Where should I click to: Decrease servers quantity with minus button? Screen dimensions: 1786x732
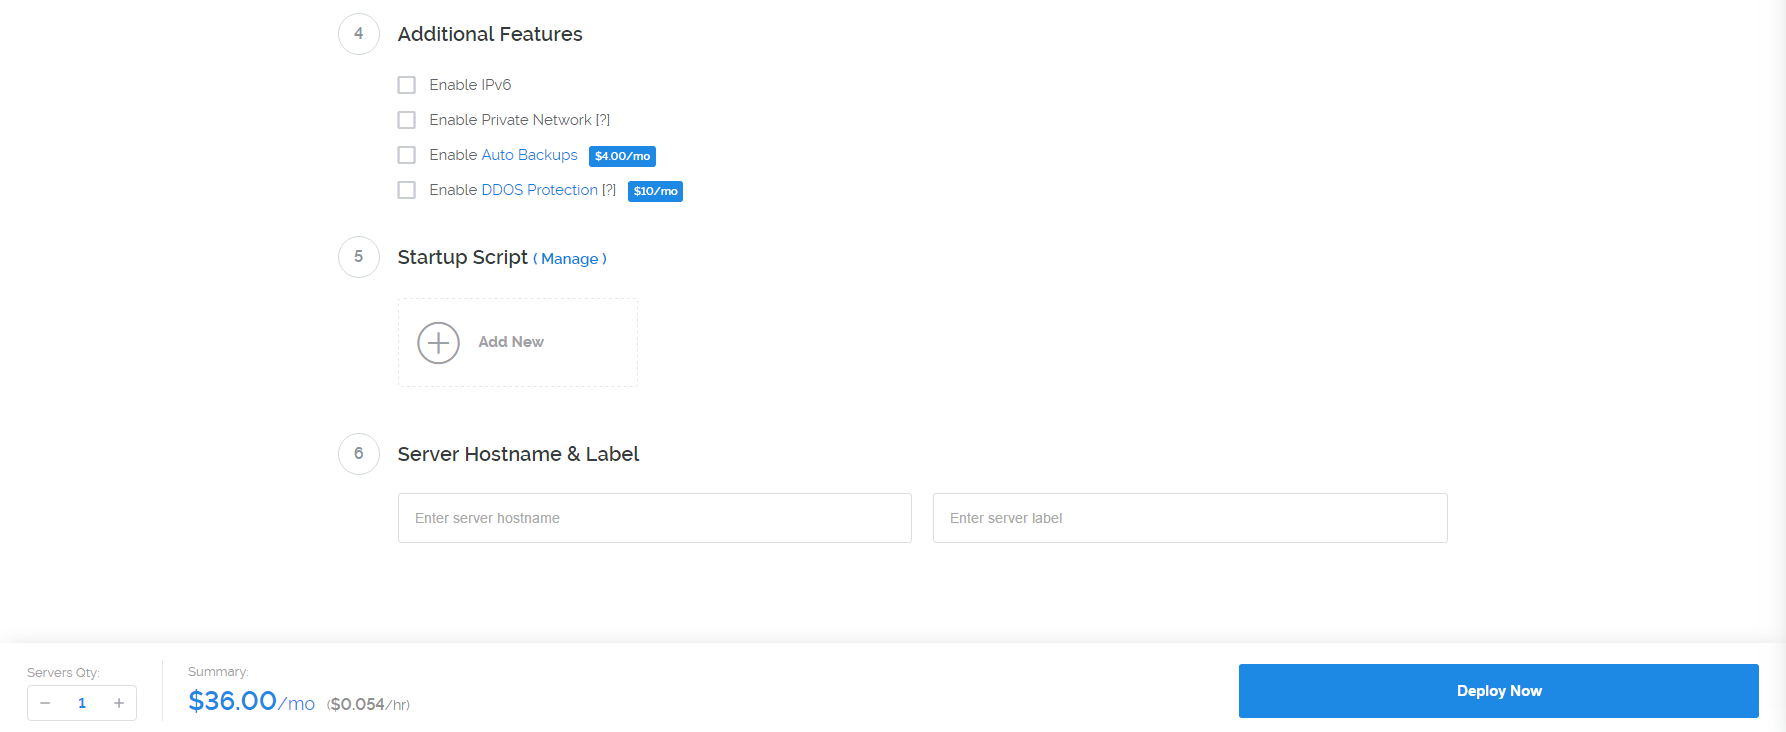pos(45,703)
